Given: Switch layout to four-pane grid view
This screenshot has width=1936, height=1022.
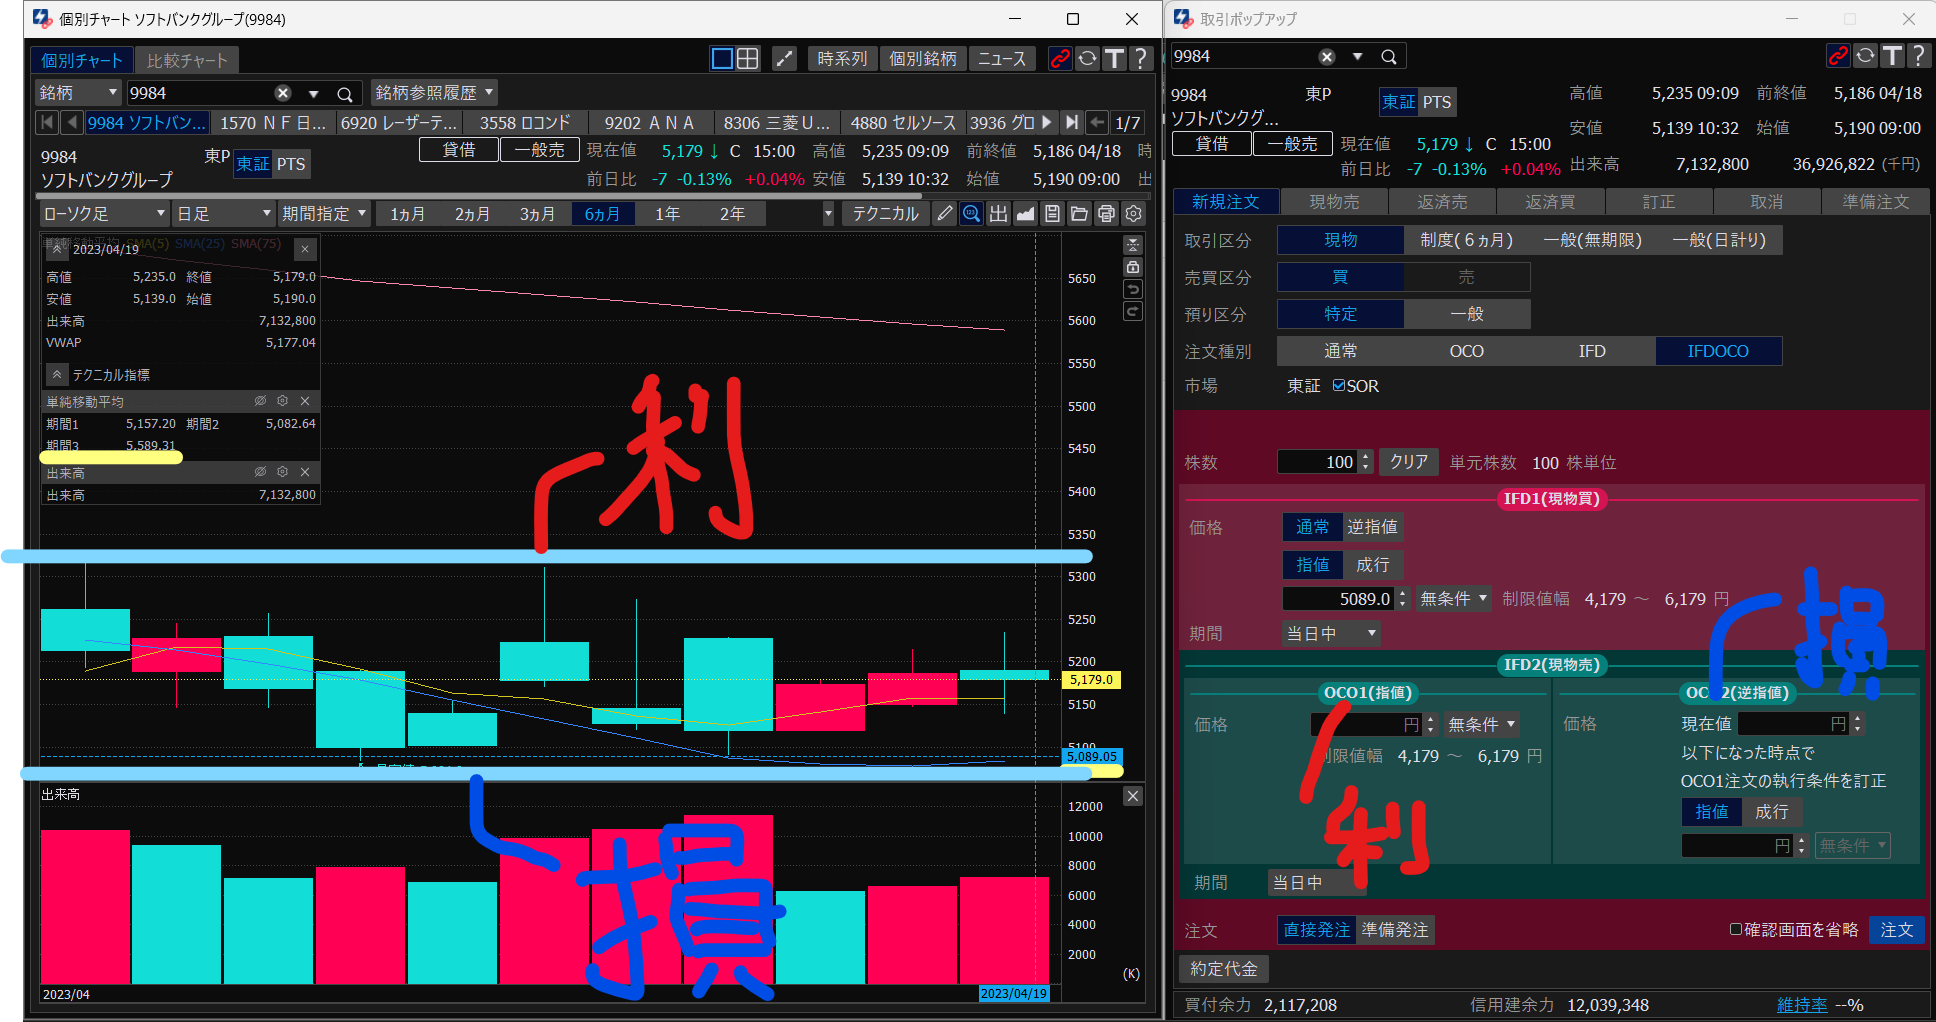Looking at the screenshot, I should point(747,58).
